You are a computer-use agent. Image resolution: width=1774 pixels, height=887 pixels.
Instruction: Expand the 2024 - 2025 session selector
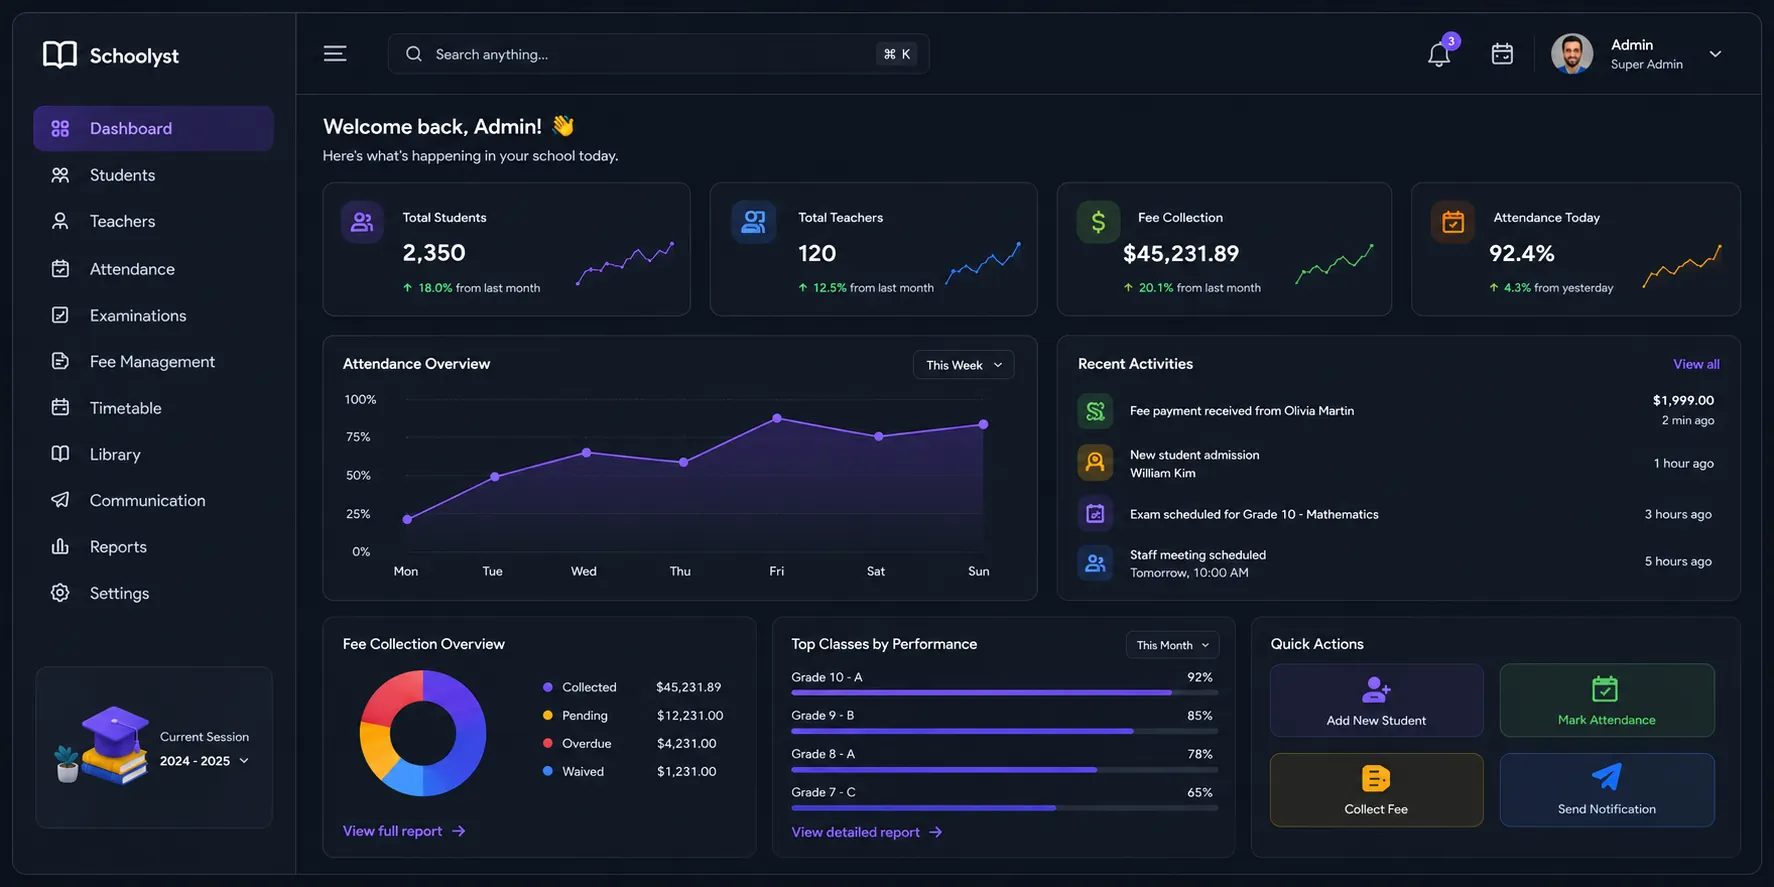pyautogui.click(x=204, y=761)
